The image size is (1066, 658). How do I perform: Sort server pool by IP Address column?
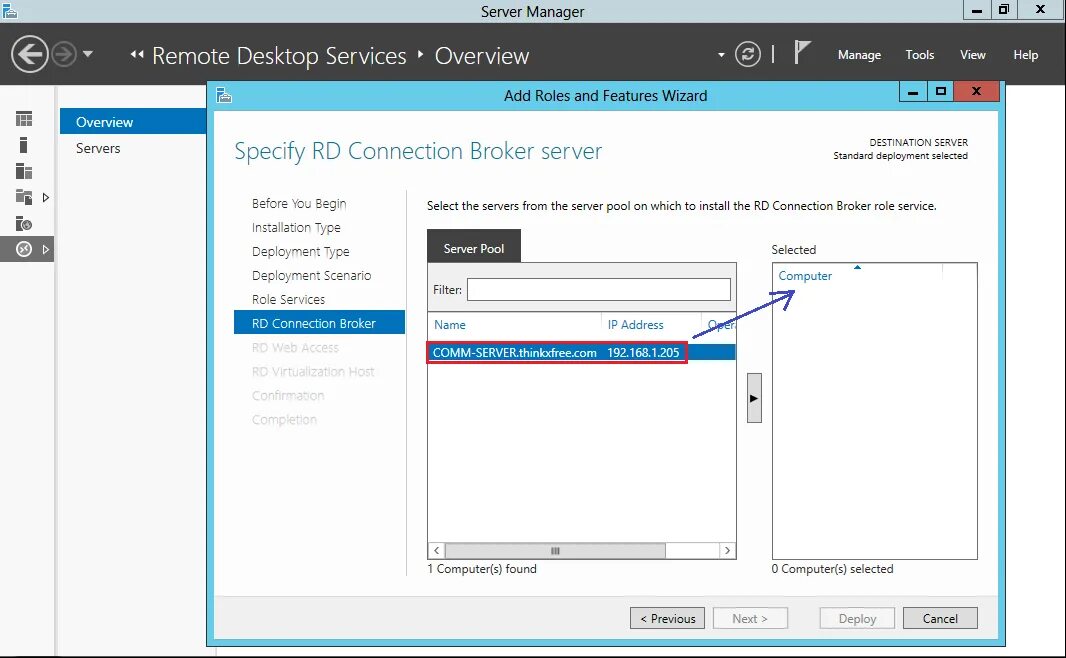coord(636,325)
